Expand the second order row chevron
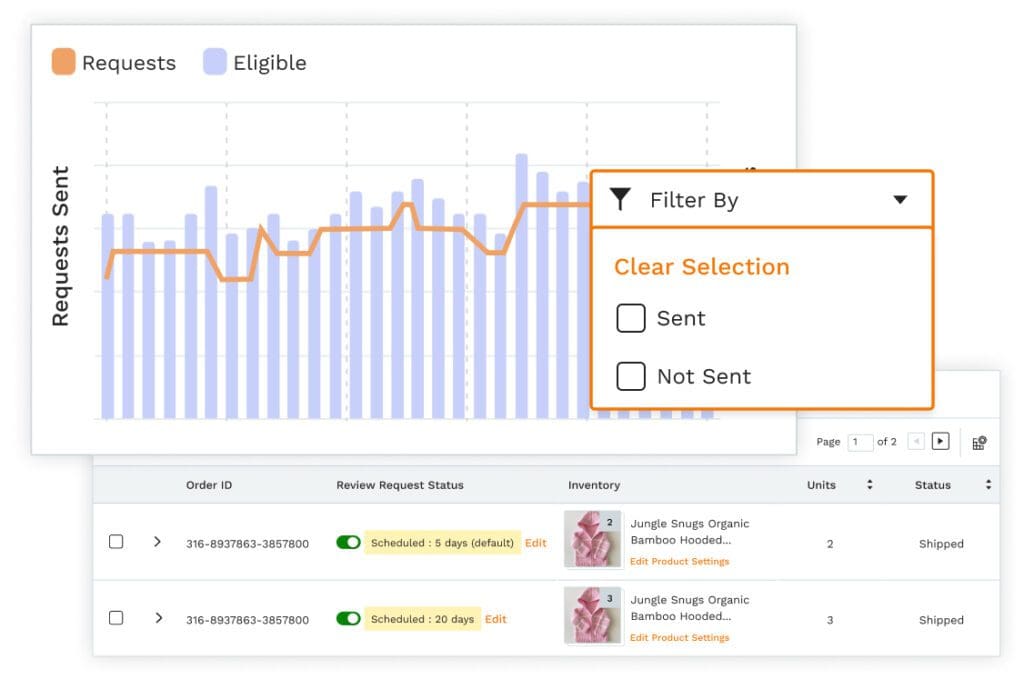 157,618
